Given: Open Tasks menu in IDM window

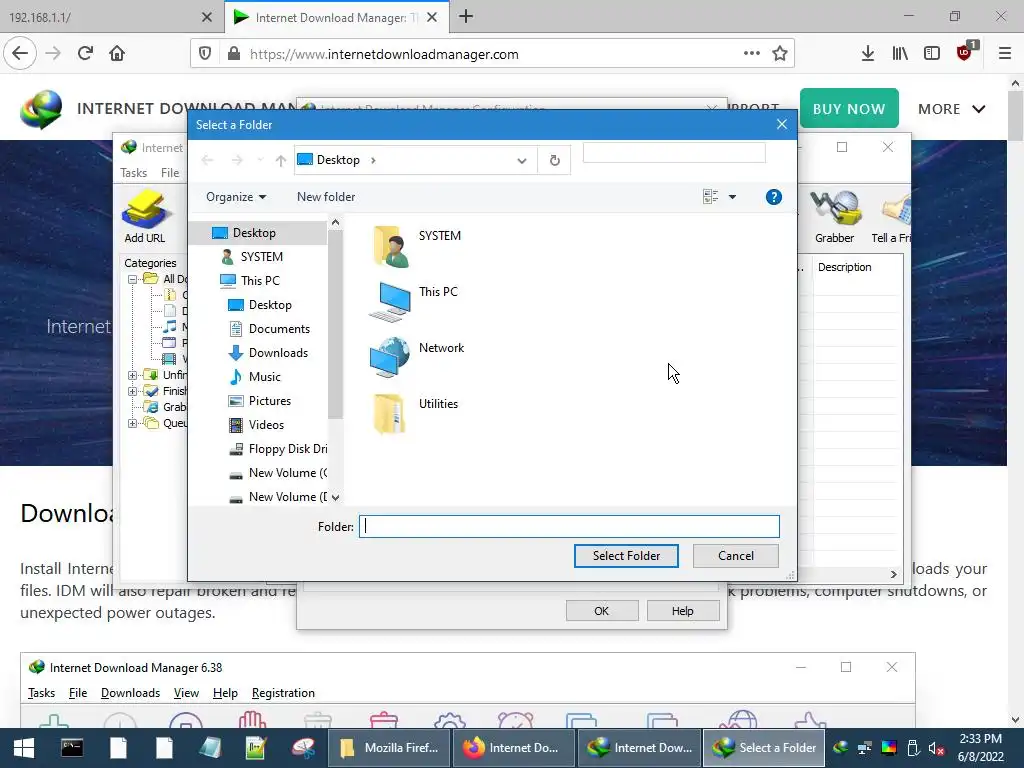Looking at the screenshot, I should click(133, 172).
